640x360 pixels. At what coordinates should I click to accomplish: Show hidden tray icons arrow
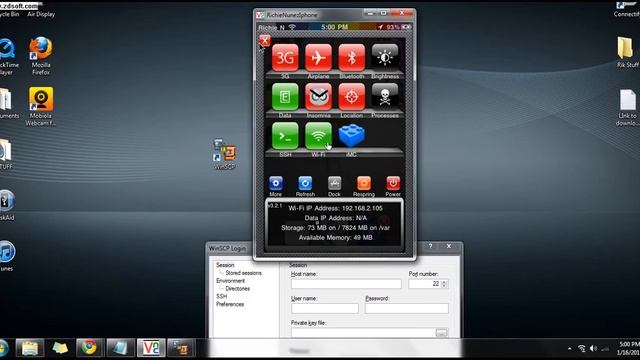pos(570,349)
